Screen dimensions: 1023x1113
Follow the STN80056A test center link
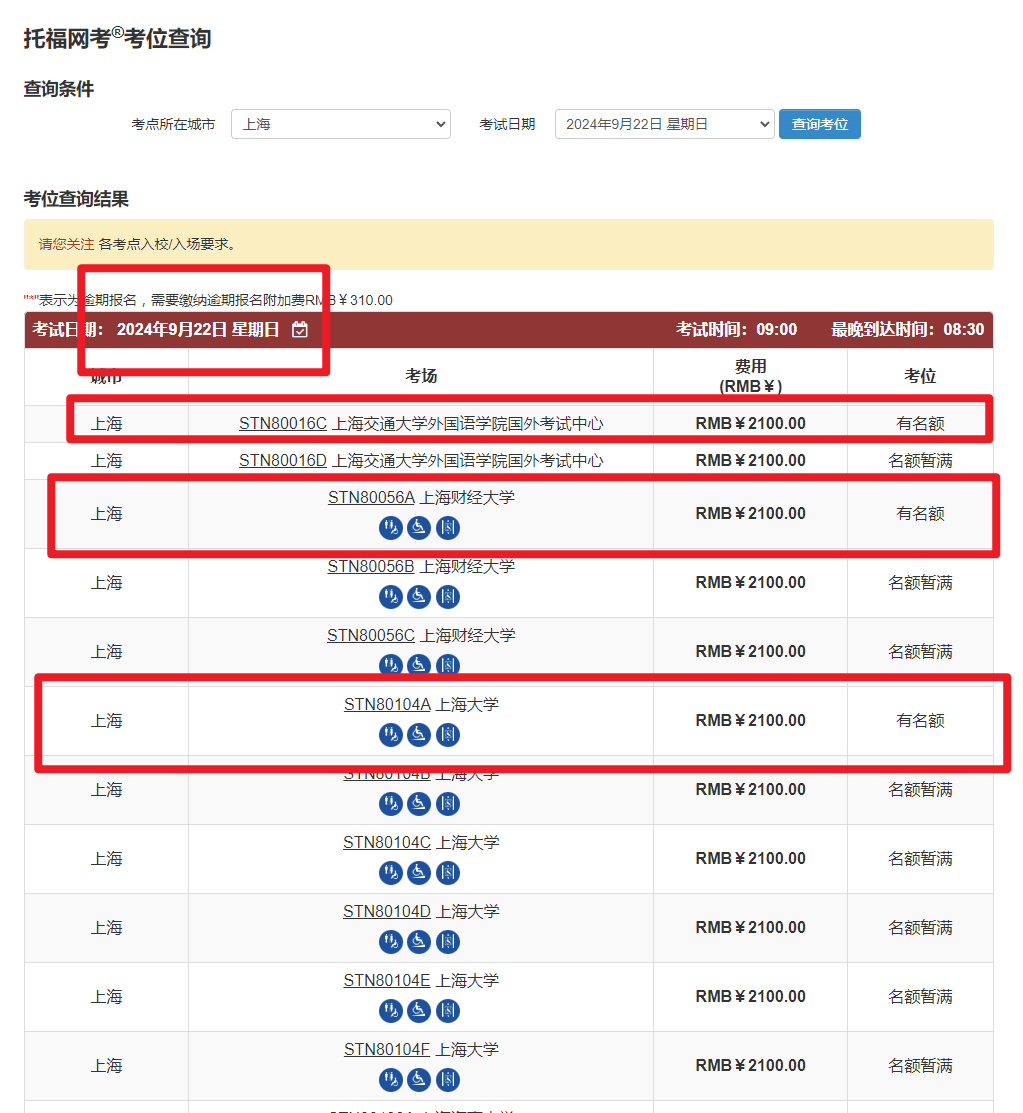pos(371,498)
